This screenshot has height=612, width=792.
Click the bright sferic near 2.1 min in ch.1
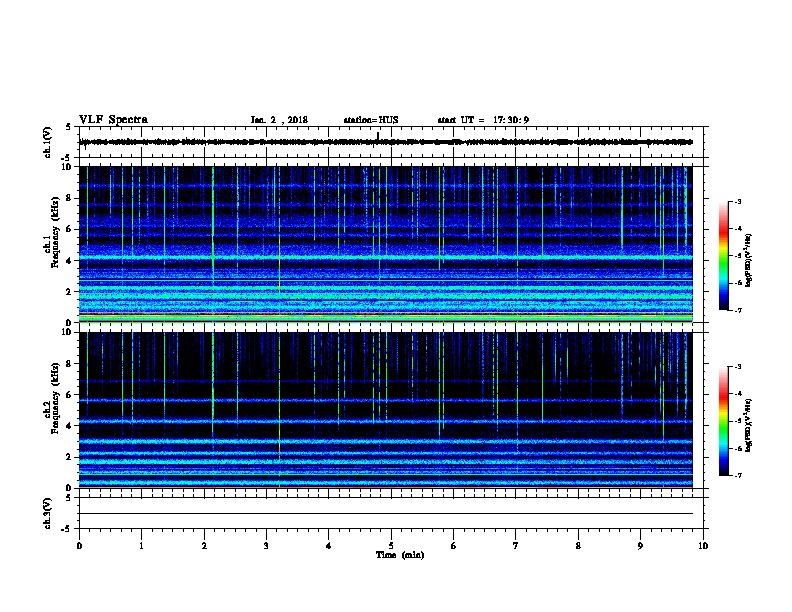[213, 225]
